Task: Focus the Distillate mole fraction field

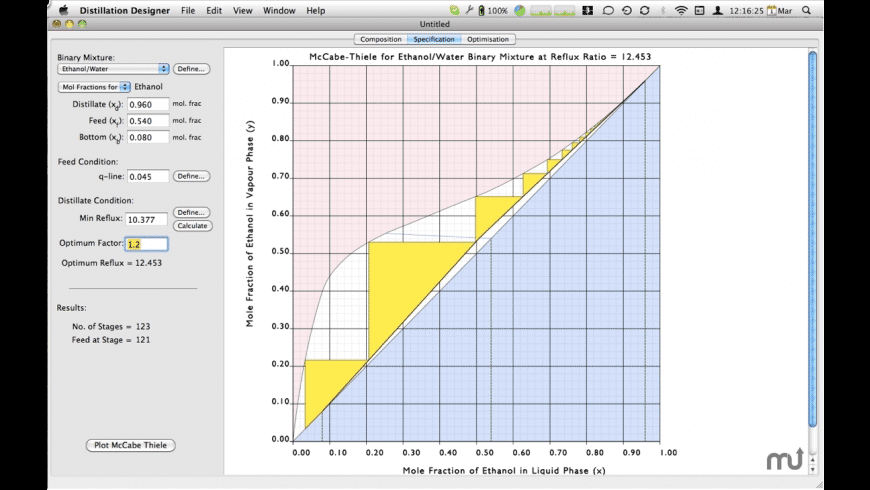Action: [x=148, y=104]
